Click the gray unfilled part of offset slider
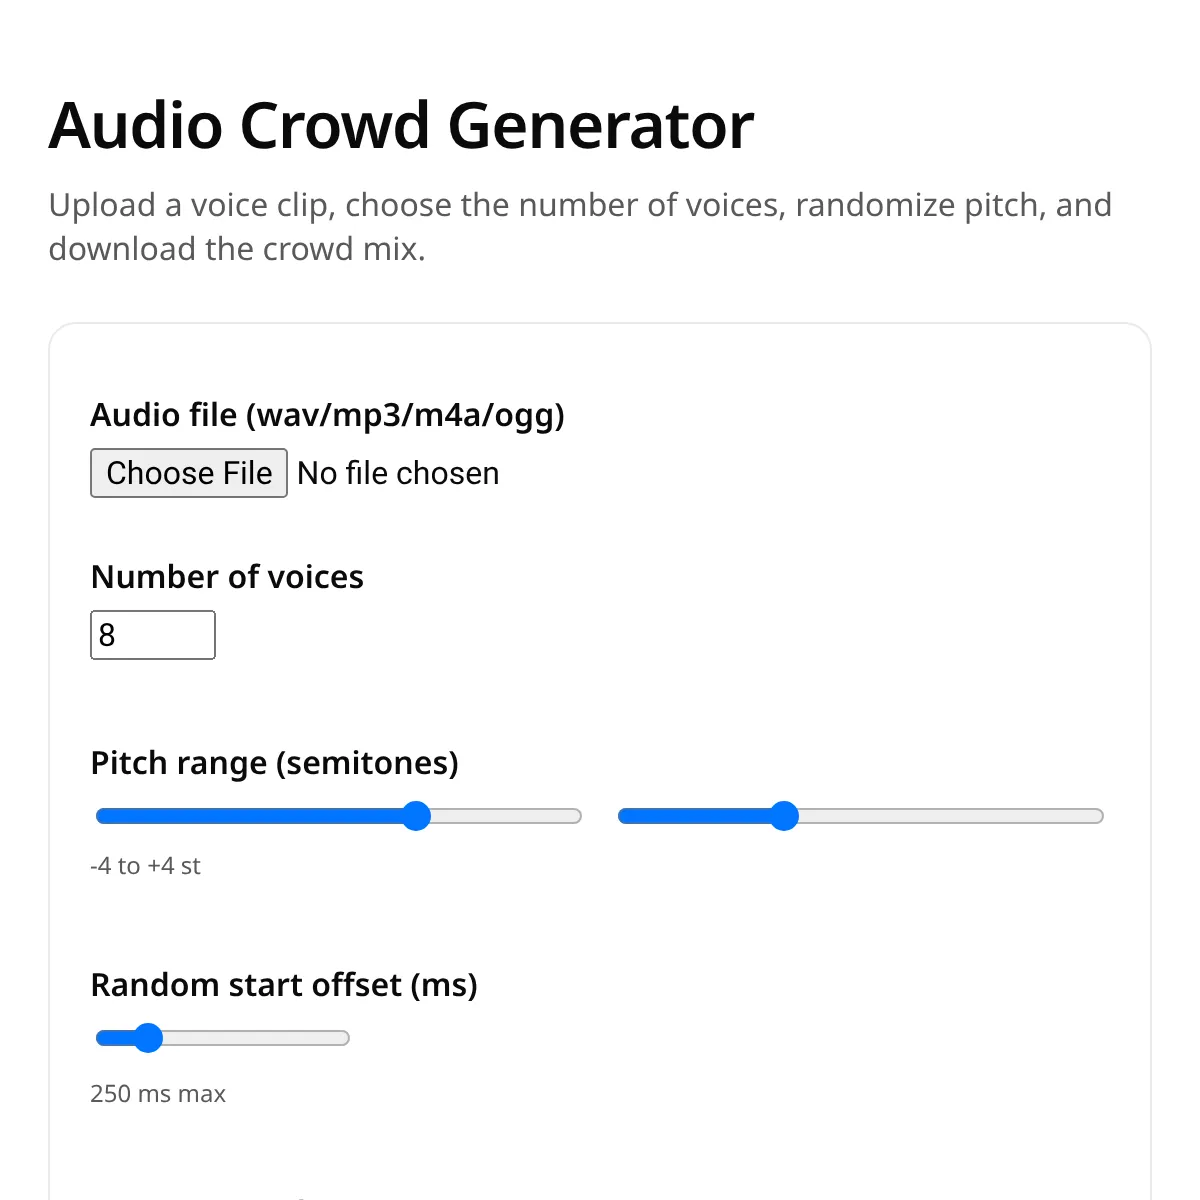The height and width of the screenshot is (1200, 1200). (256, 1038)
